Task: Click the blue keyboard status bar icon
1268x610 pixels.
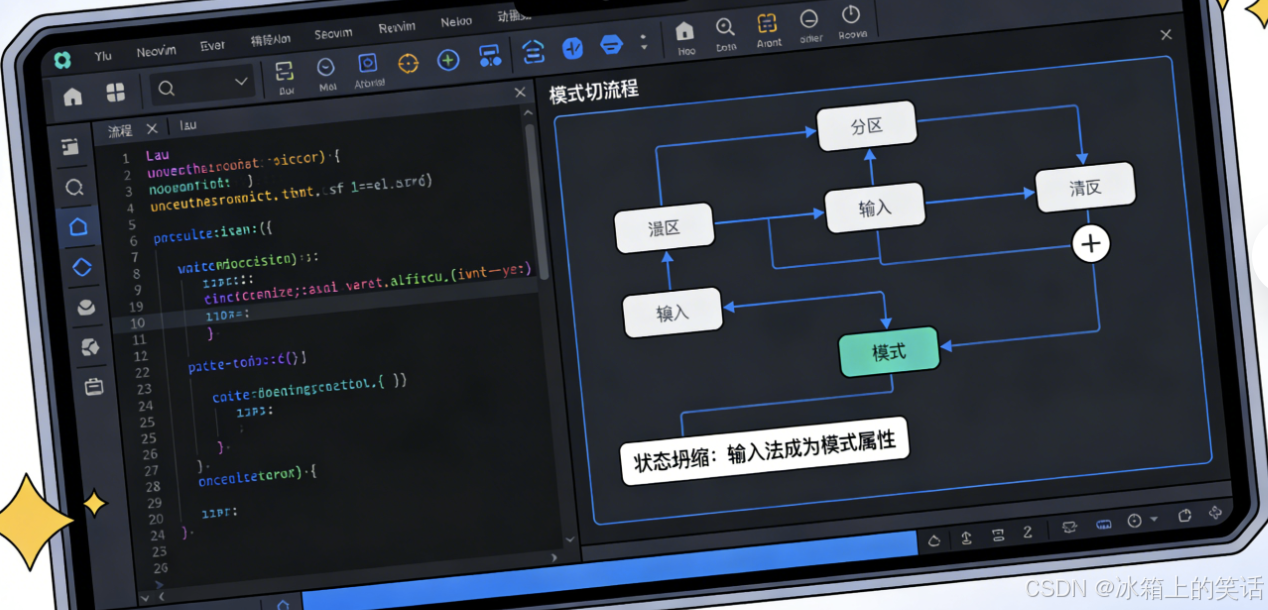Action: point(1105,524)
